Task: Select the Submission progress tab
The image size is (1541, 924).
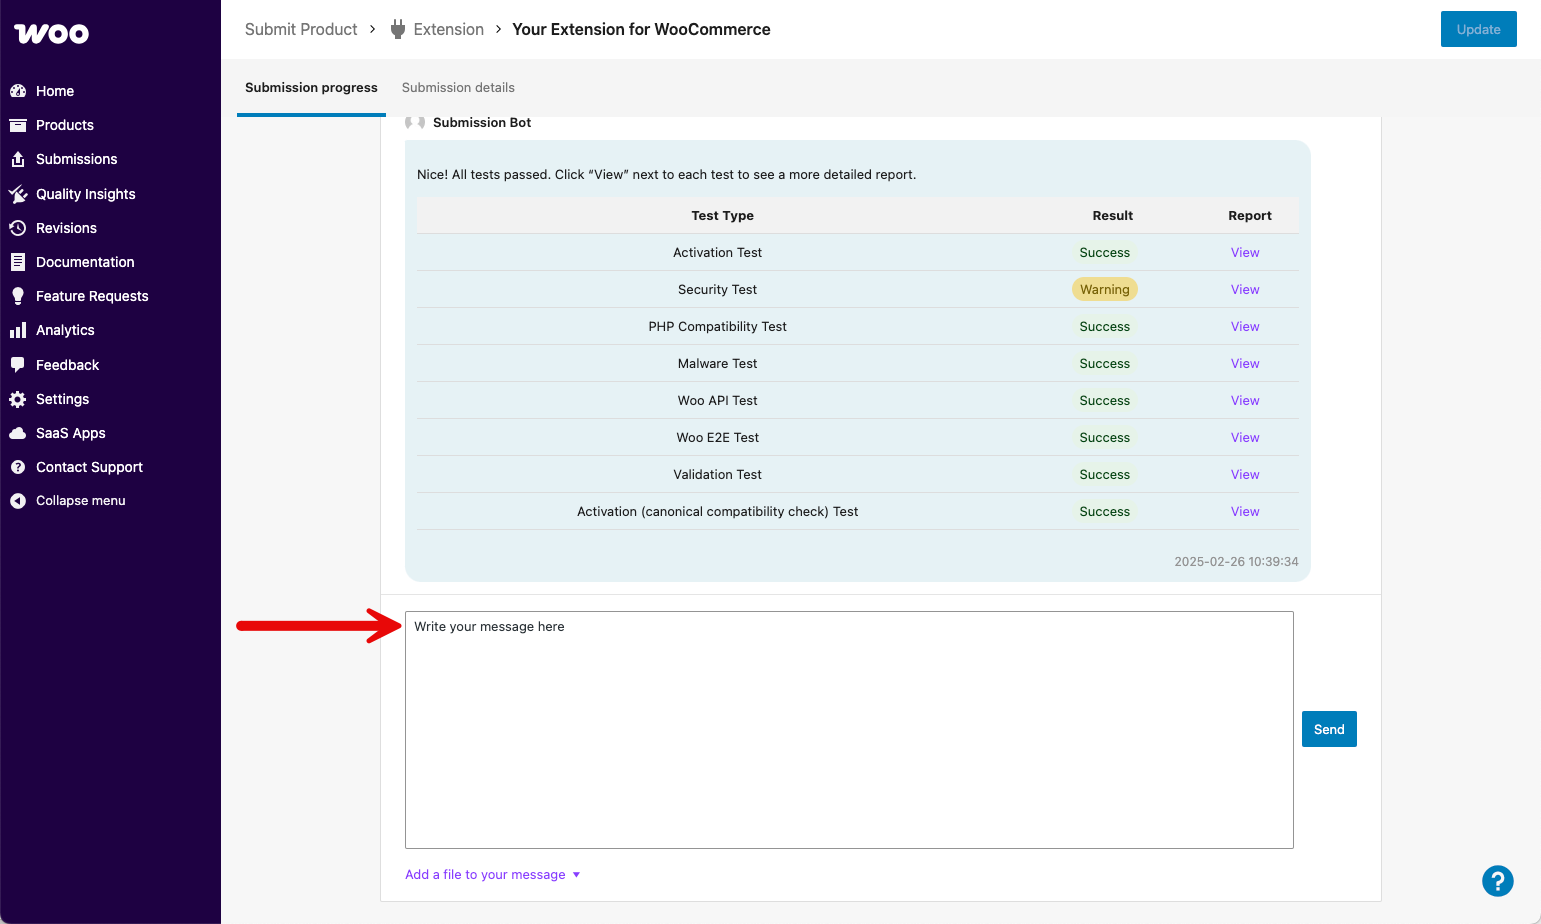Action: (x=311, y=88)
